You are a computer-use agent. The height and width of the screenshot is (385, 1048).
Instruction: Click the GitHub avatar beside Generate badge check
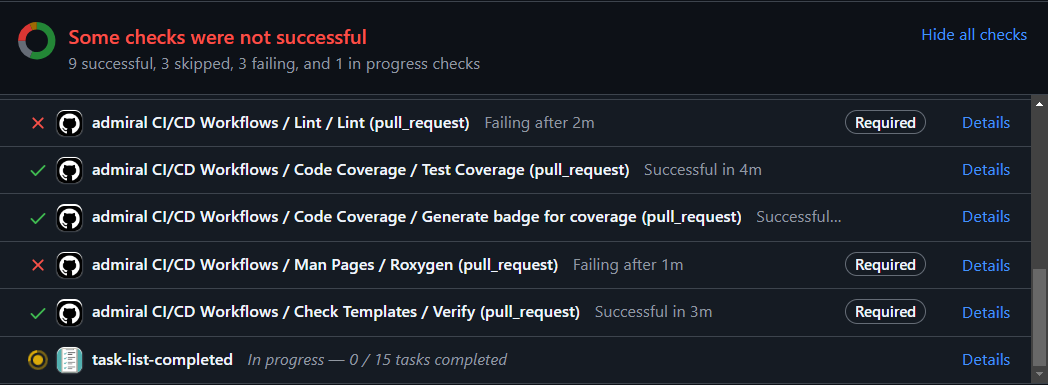point(70,218)
